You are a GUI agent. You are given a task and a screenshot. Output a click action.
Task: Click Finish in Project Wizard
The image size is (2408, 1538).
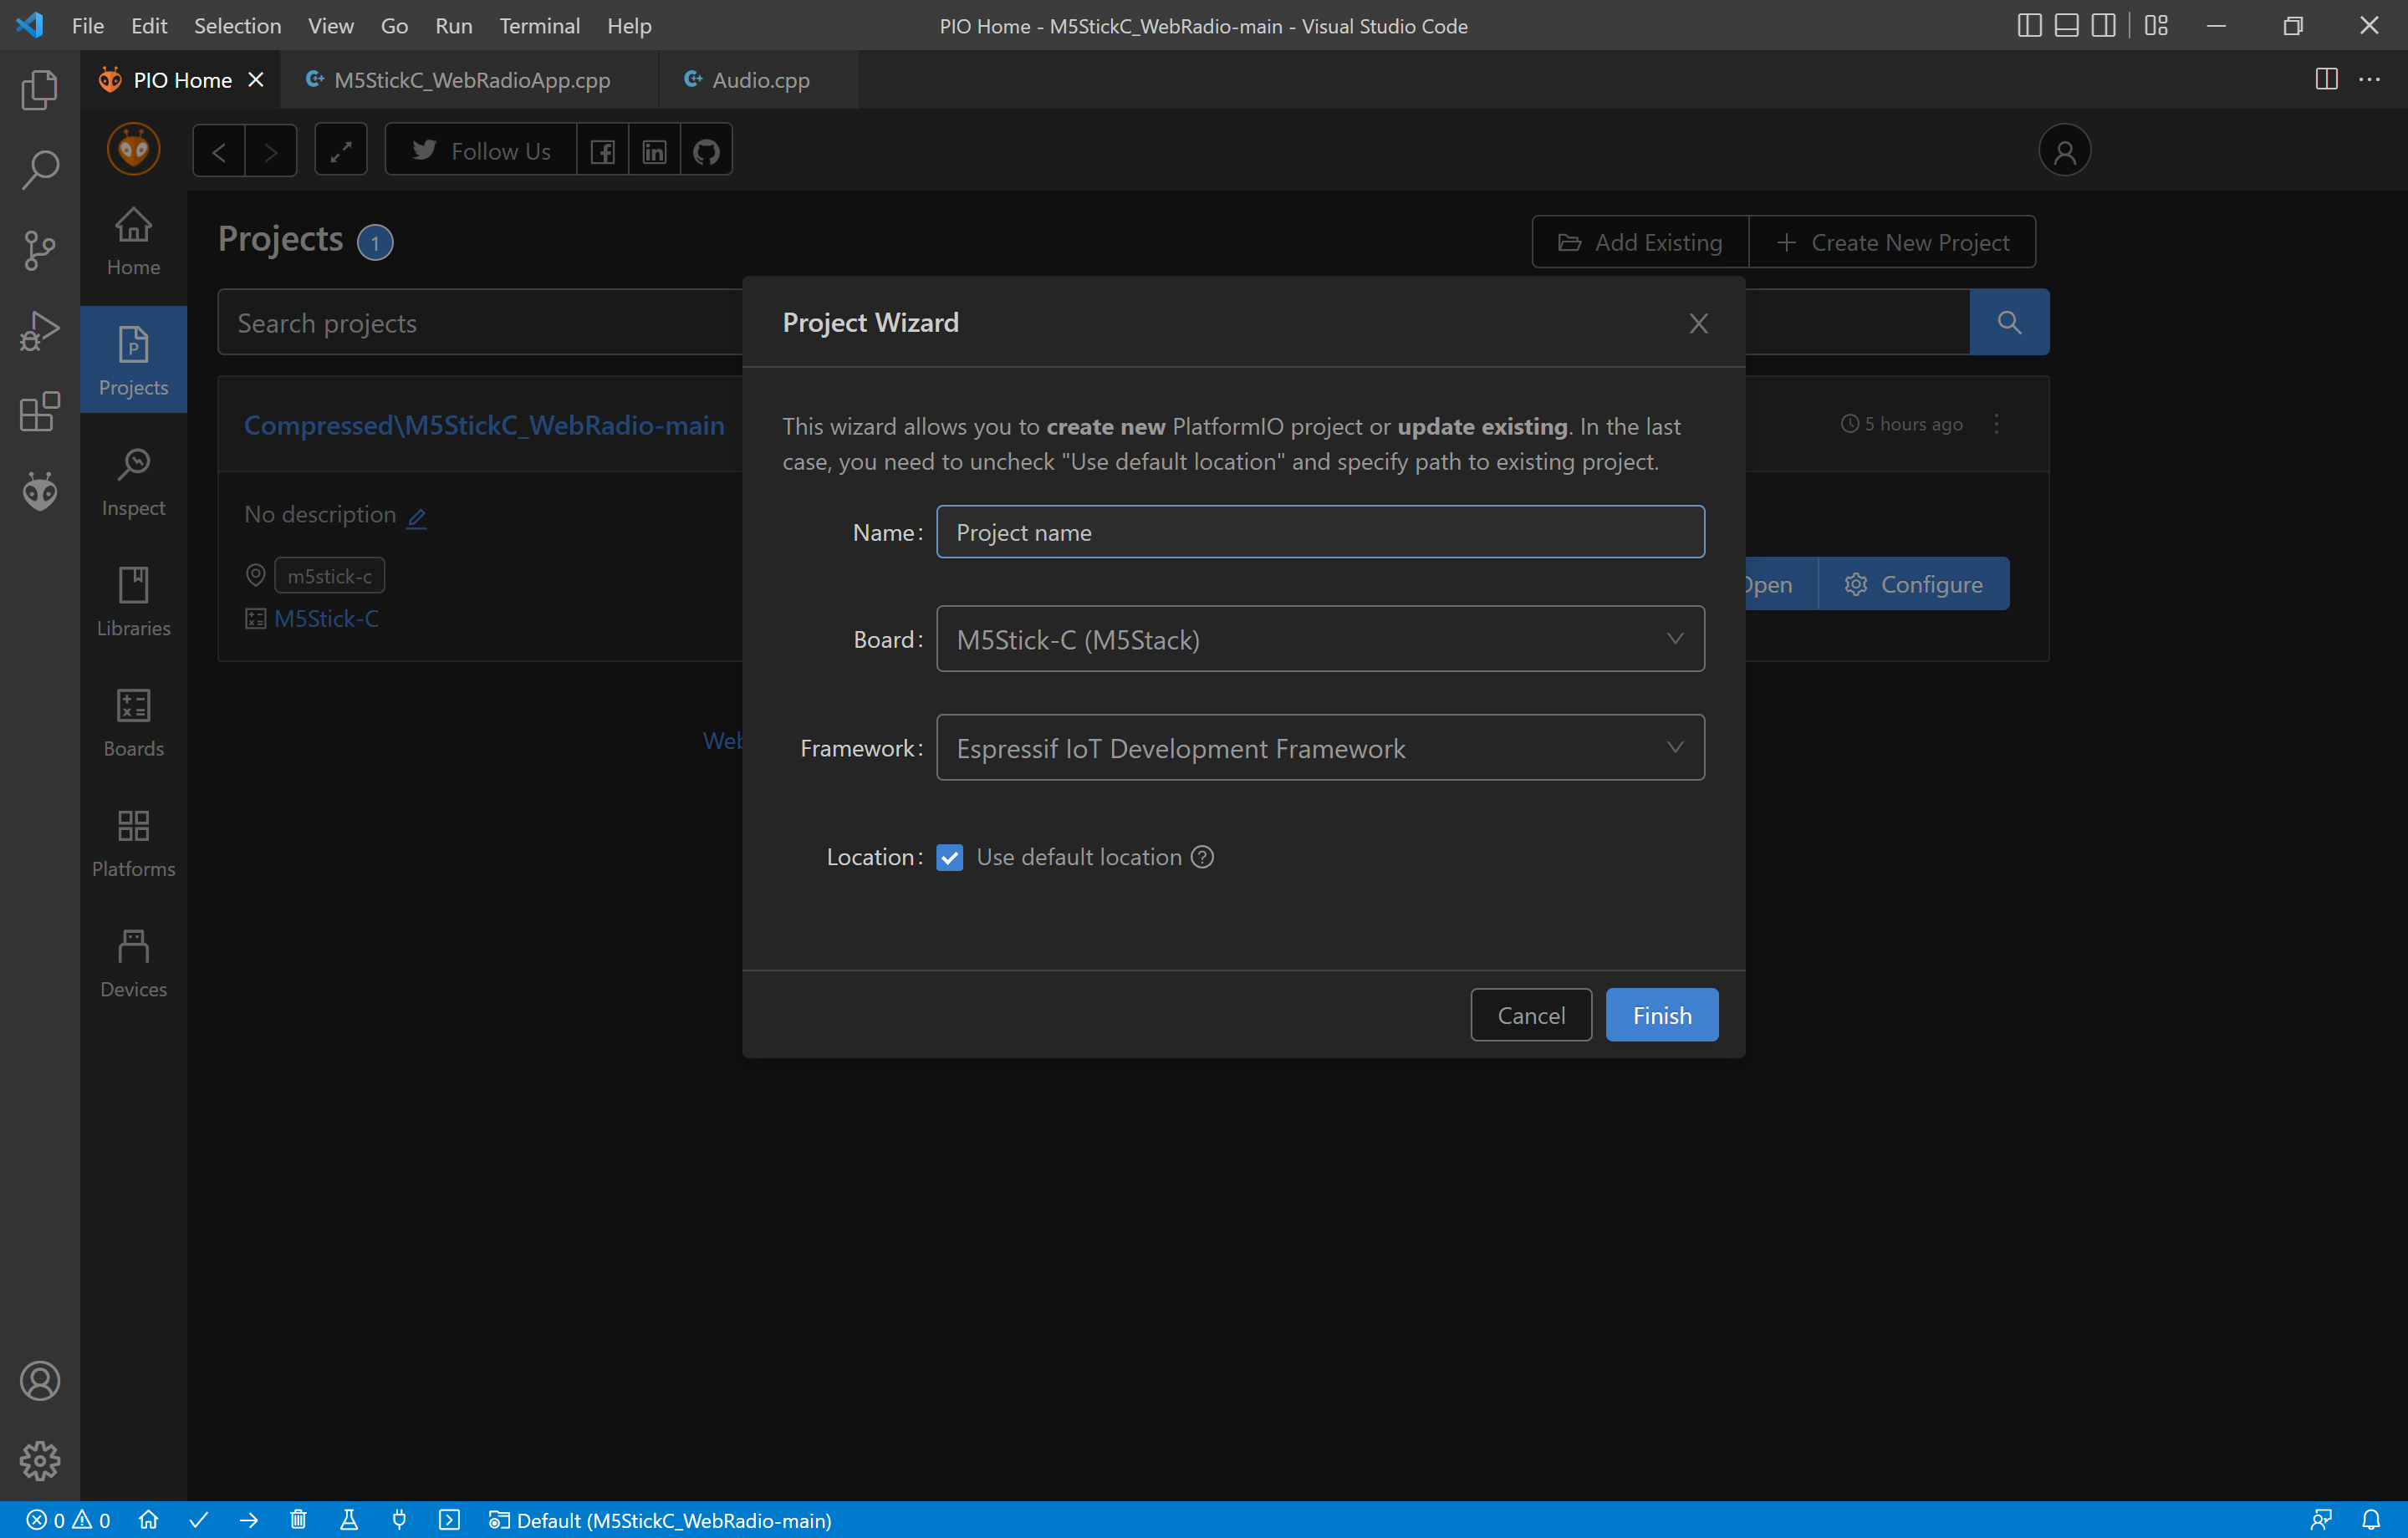coord(1662,1015)
